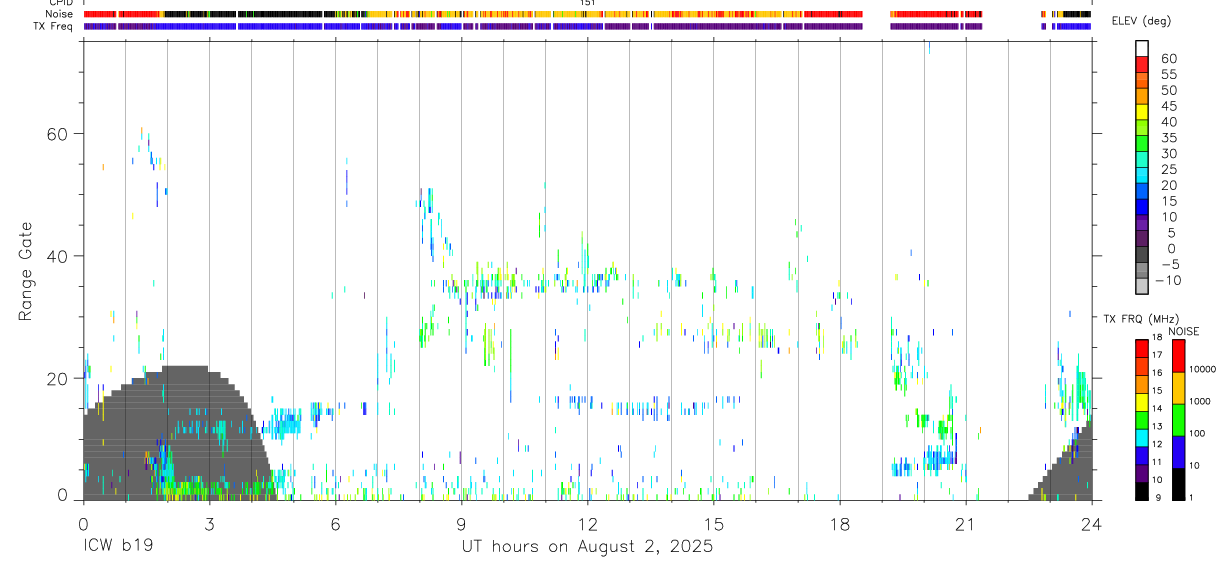
Task: Click the "1000" noise legend value
Action: pos(1199,402)
